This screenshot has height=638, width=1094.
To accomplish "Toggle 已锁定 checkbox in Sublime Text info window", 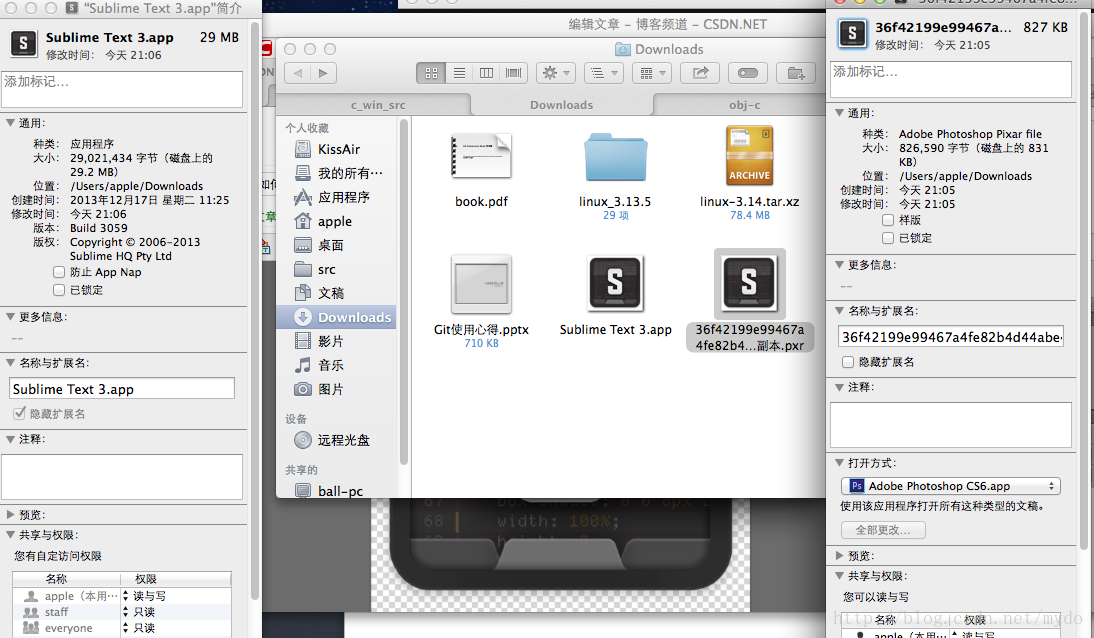I will [x=59, y=290].
